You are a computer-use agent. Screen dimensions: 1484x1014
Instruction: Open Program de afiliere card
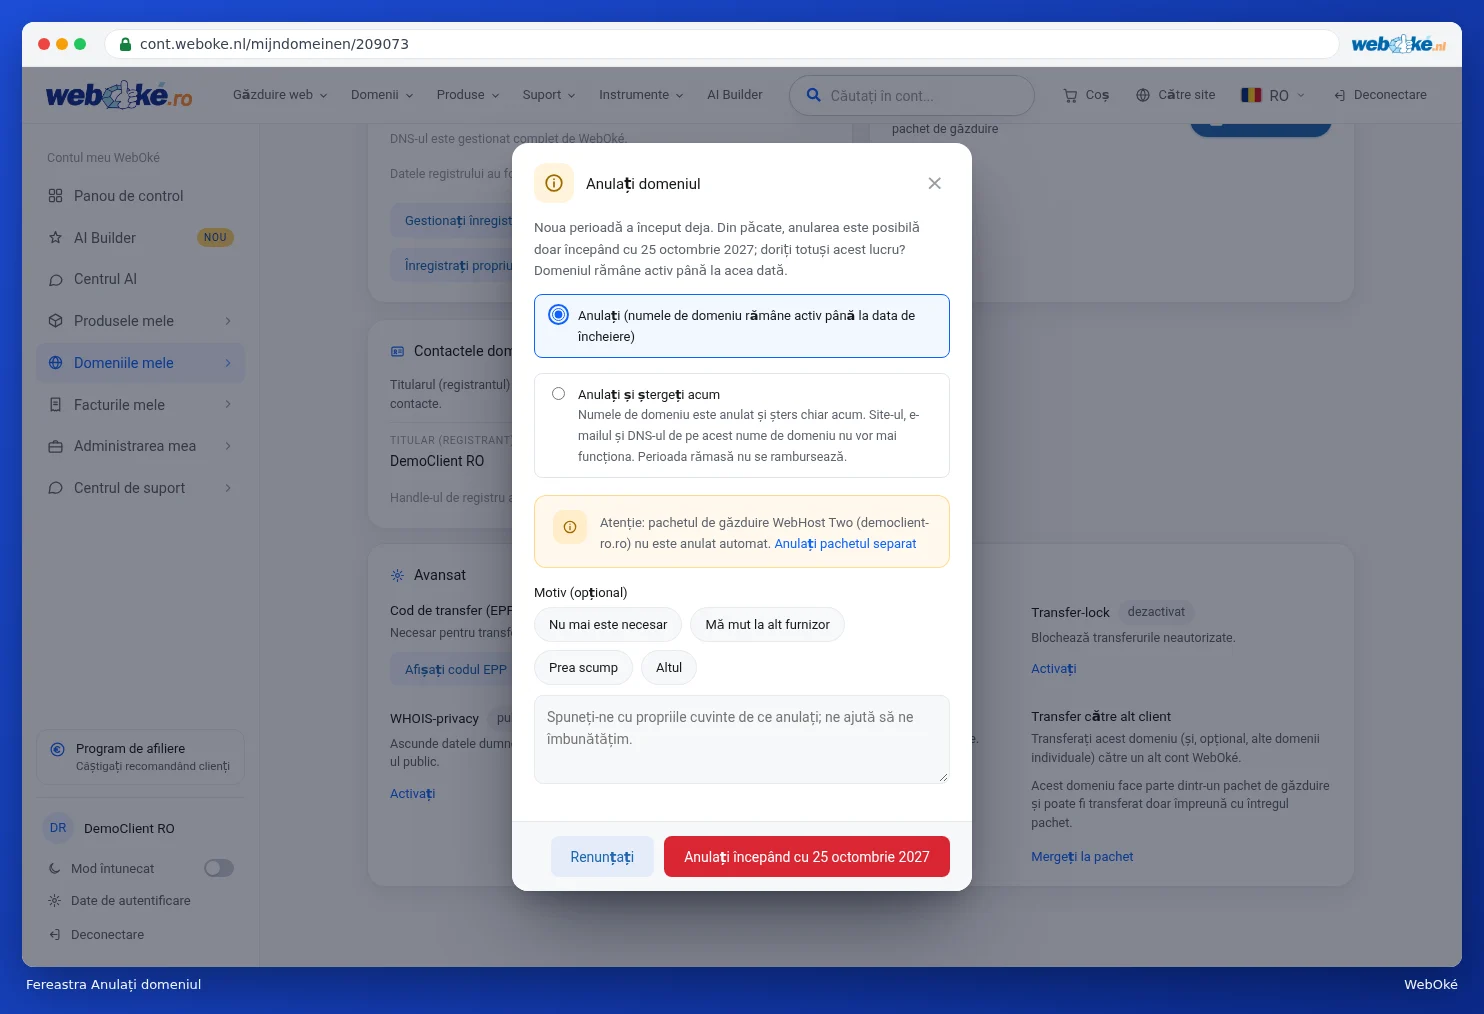pyautogui.click(x=140, y=757)
